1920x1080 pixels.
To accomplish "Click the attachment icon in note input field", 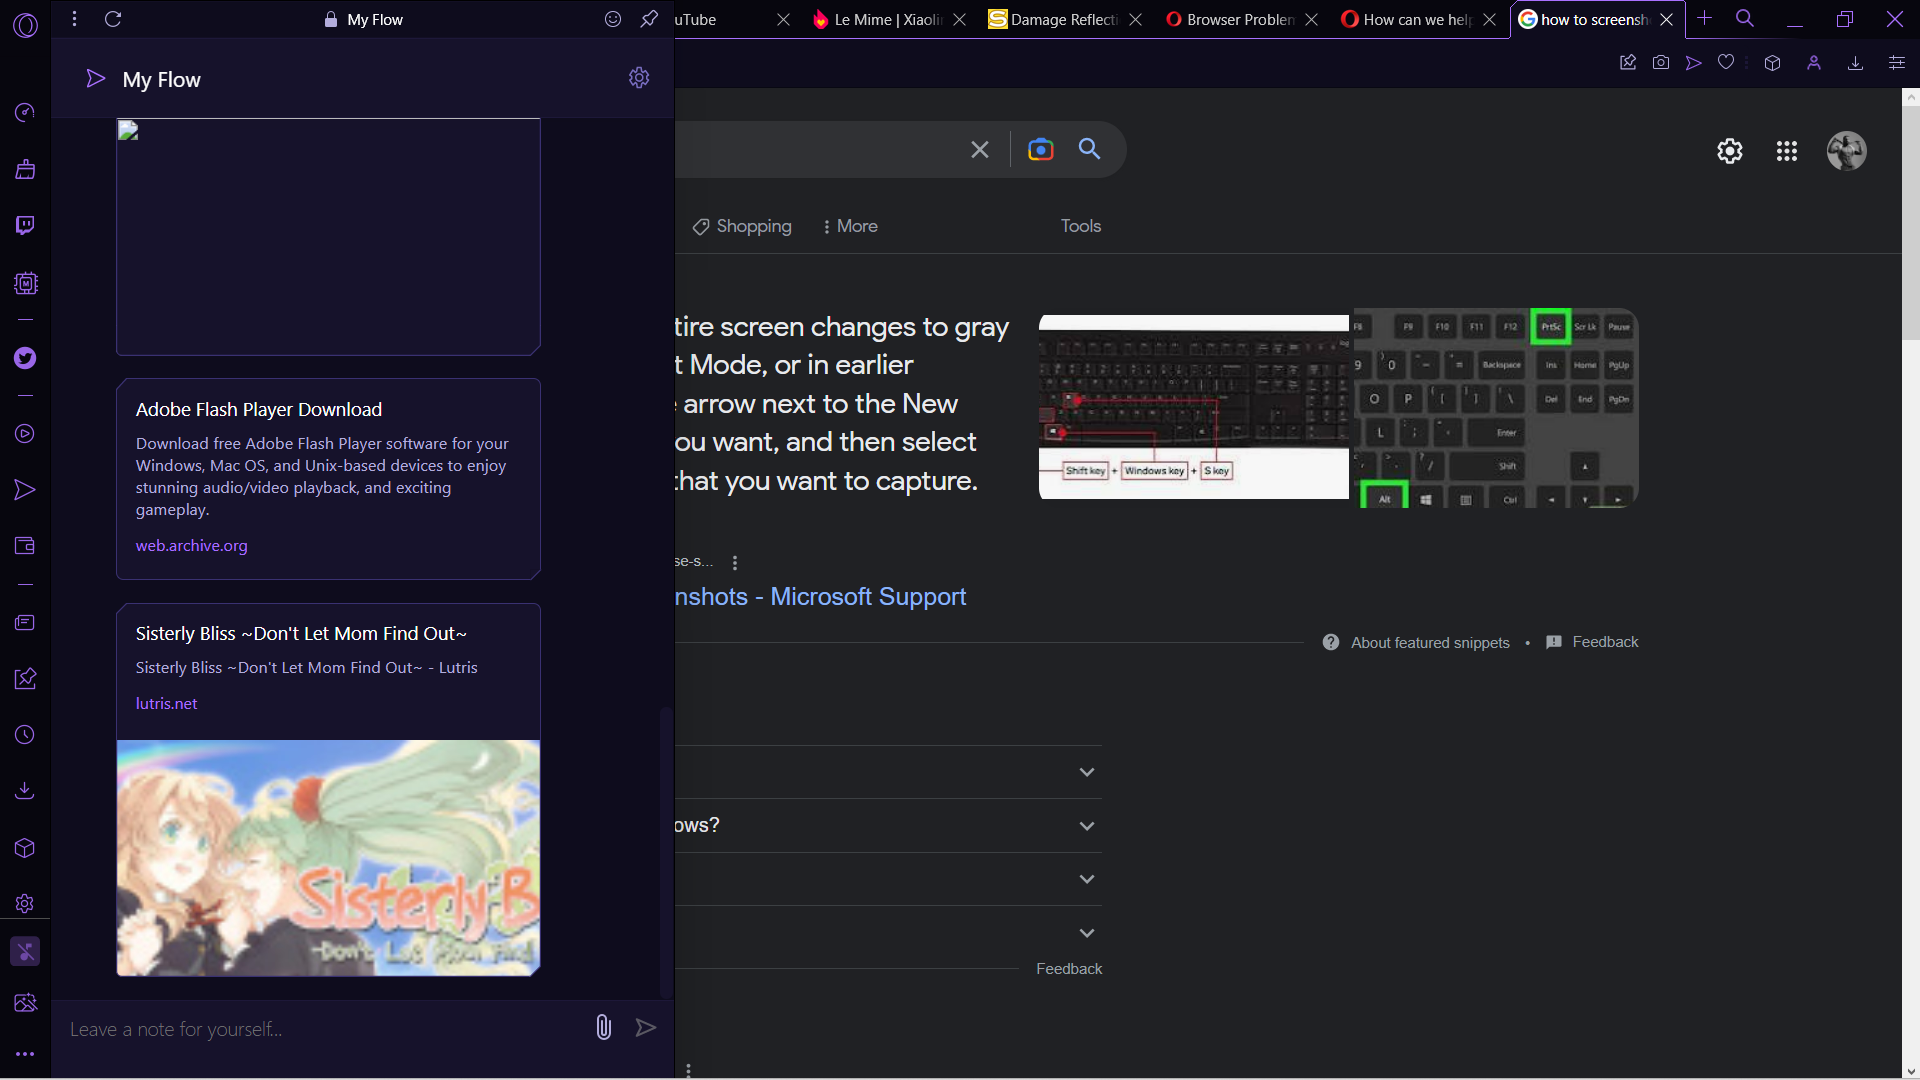I will (603, 1027).
